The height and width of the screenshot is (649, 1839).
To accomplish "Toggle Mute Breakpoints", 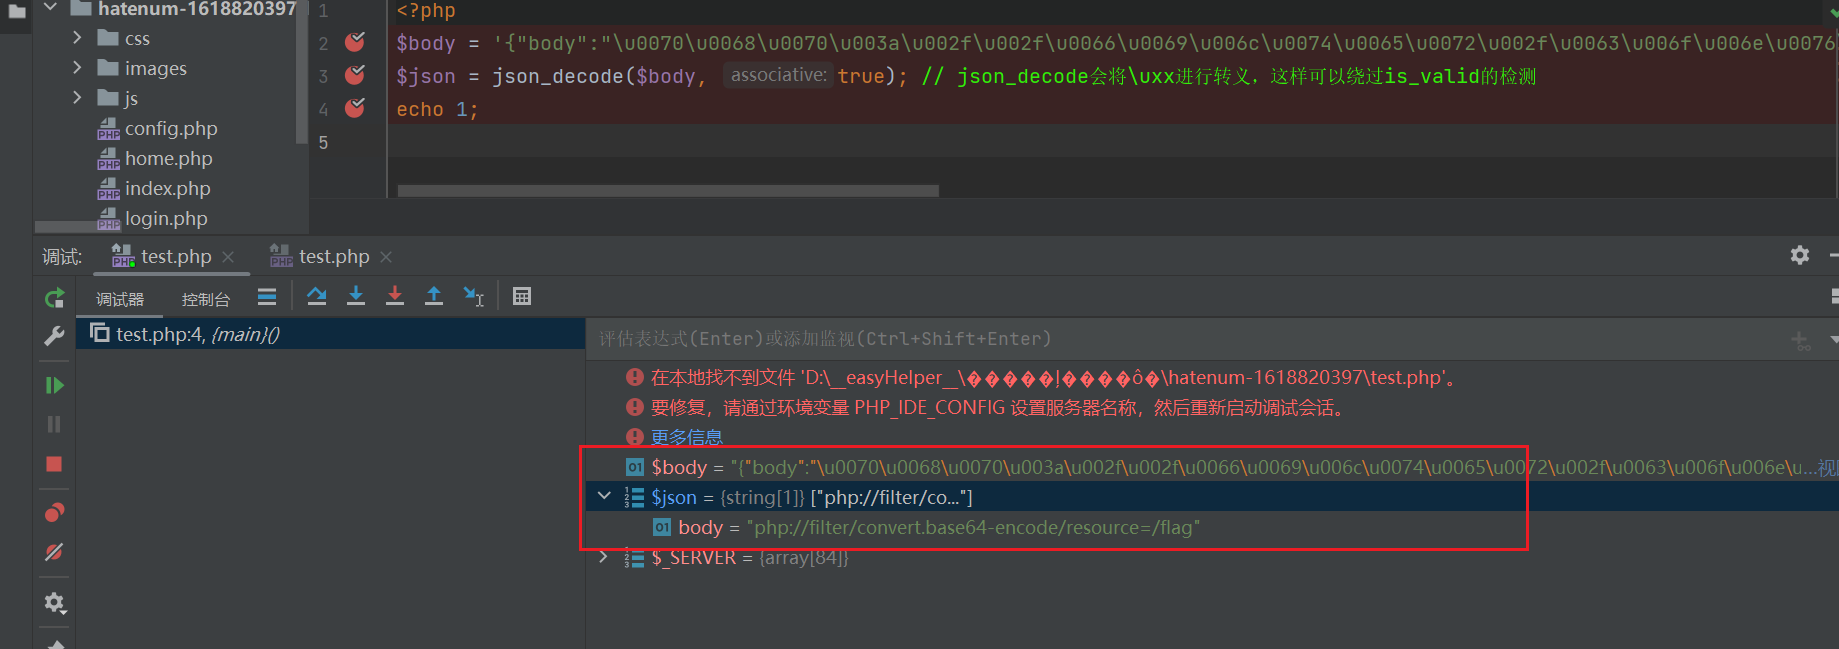I will tap(54, 552).
